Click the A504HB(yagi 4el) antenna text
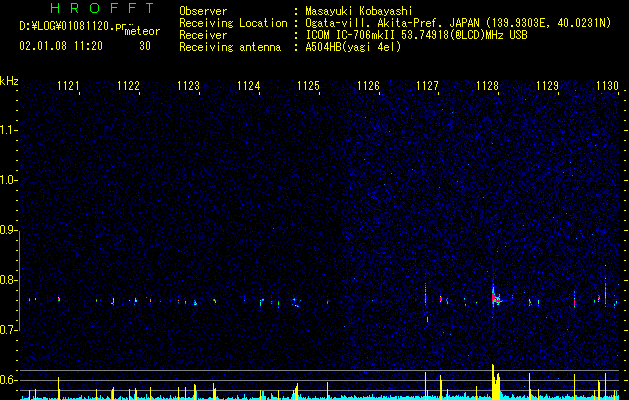 click(x=353, y=47)
